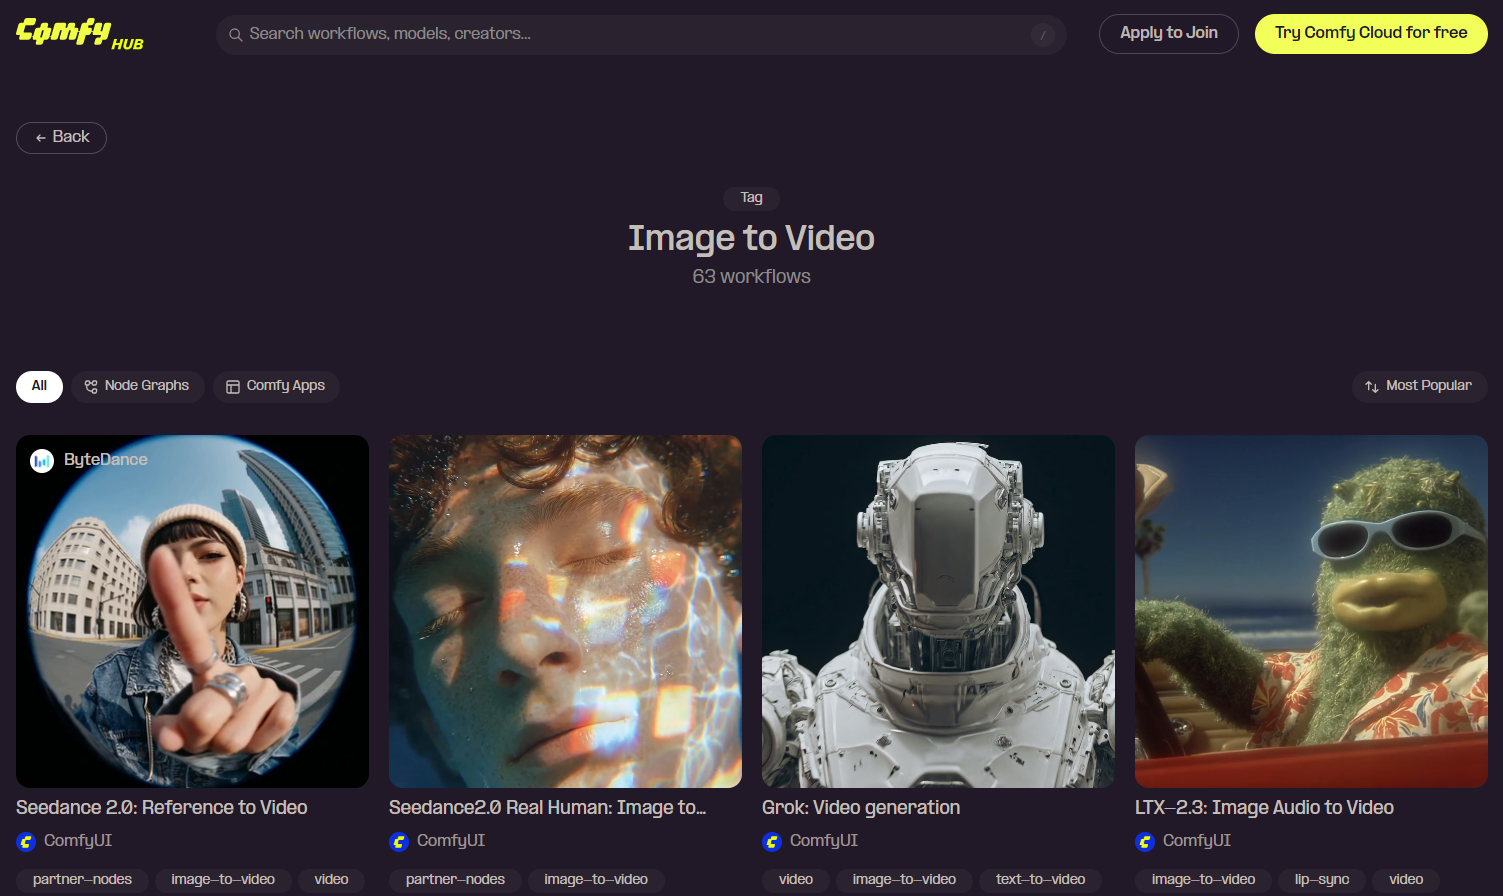Click the ComfyUI badge under Grok: Video generation
Screen dimensions: 1503x896
click(x=773, y=842)
